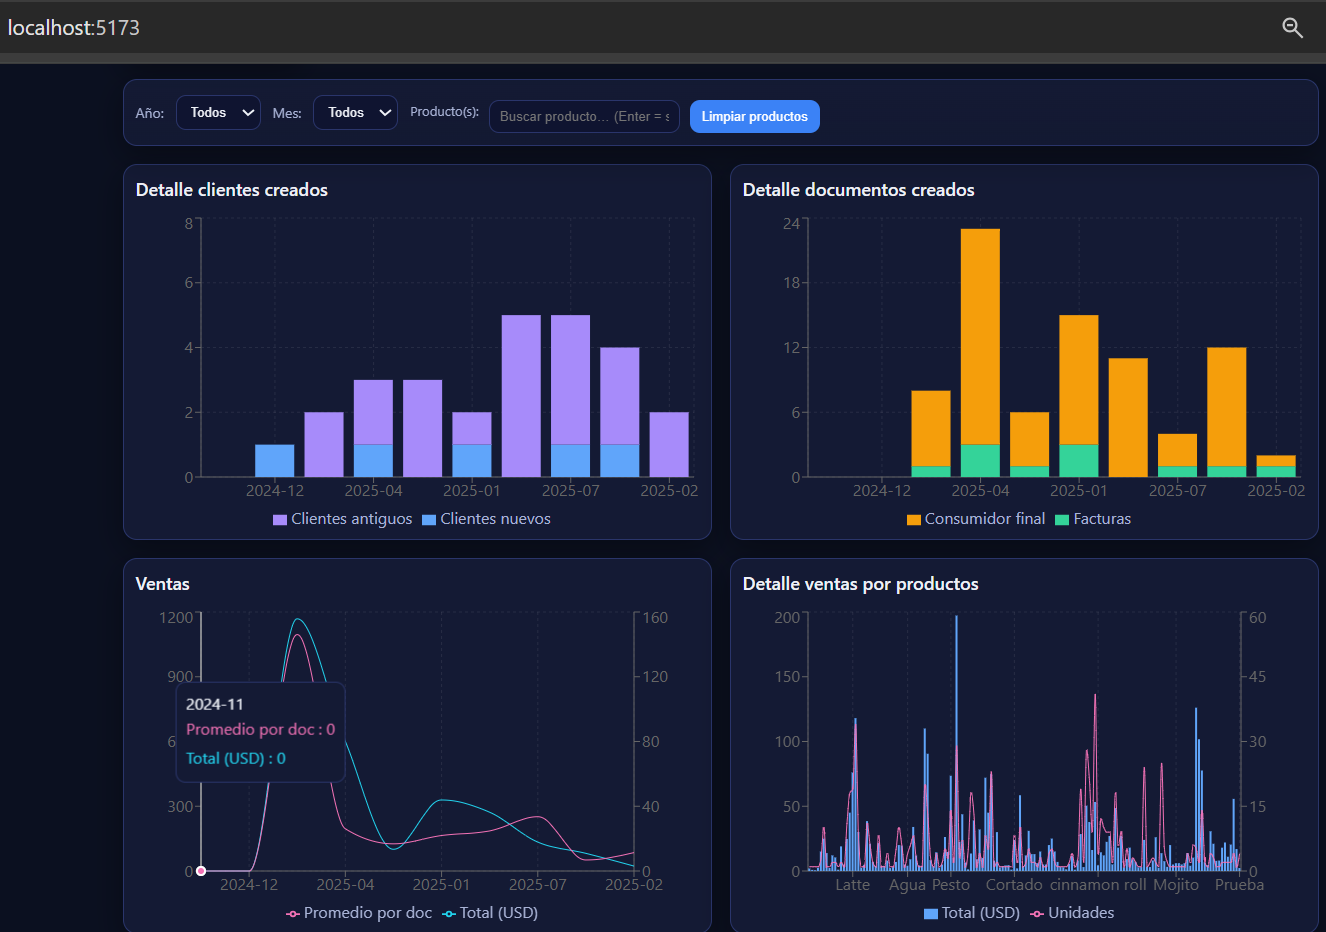
Task: Click the last purple bar in clientes chart
Action: pyautogui.click(x=669, y=444)
